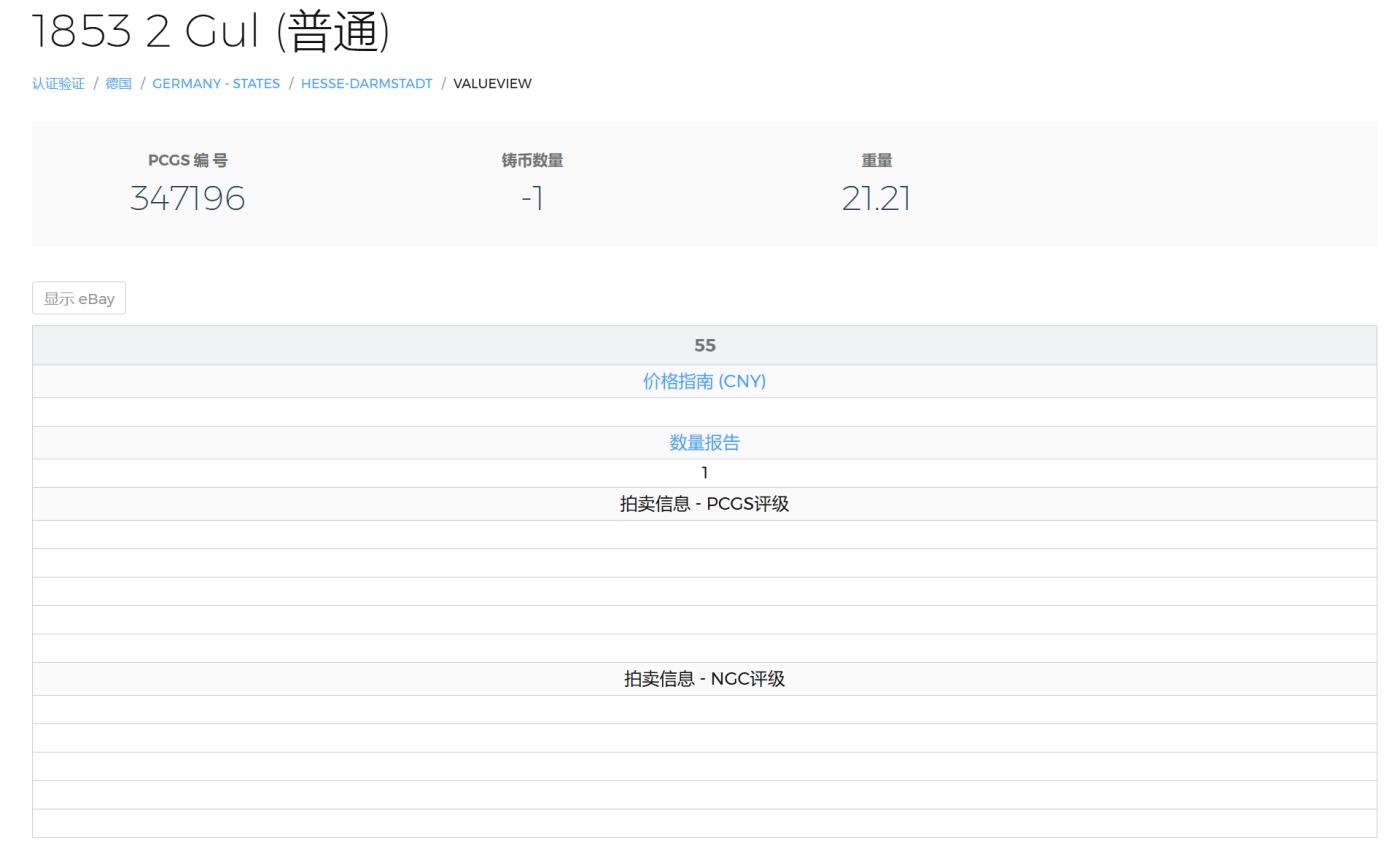1400x851 pixels.
Task: Click the PCGS 编号 label
Action: (x=187, y=160)
